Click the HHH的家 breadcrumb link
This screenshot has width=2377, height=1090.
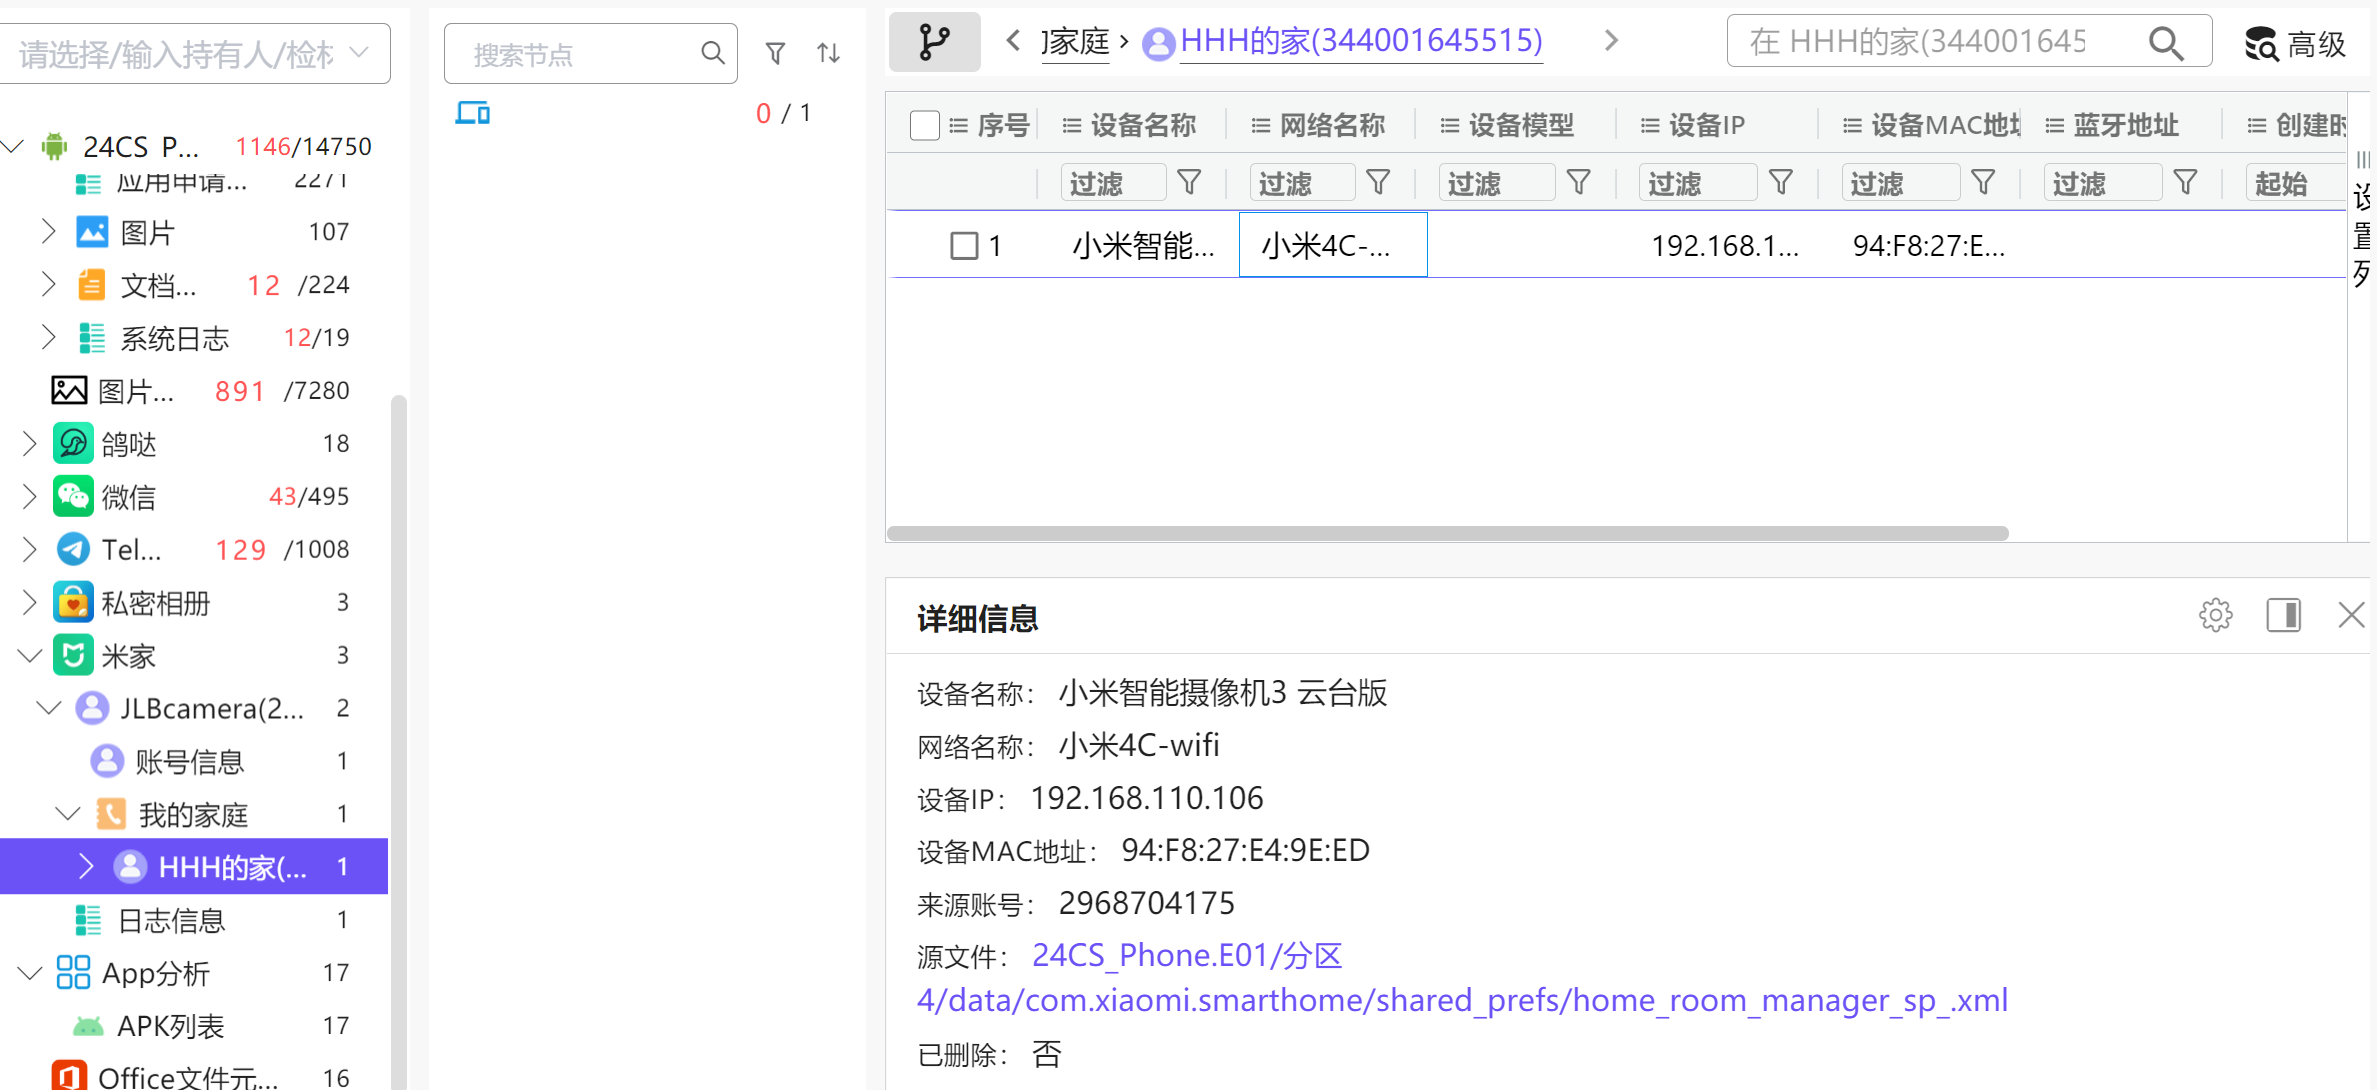tap(1361, 41)
